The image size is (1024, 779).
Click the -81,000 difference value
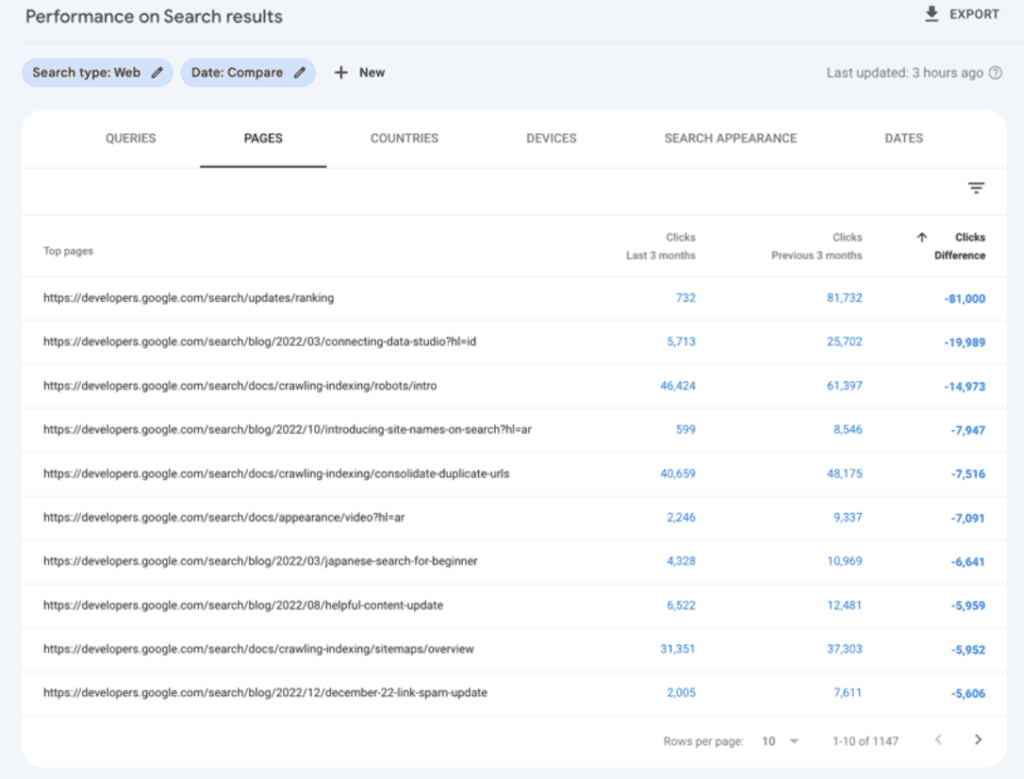point(965,298)
